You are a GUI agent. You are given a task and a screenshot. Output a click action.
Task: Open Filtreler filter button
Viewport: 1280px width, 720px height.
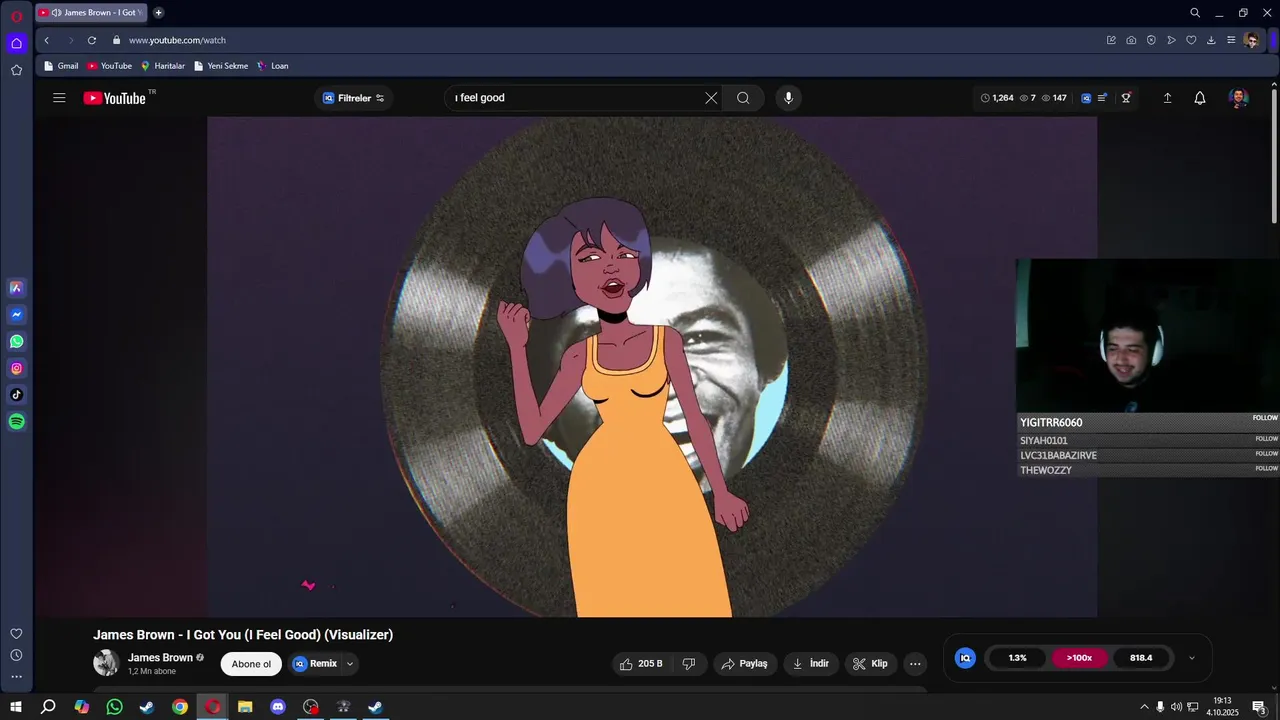[x=354, y=98]
